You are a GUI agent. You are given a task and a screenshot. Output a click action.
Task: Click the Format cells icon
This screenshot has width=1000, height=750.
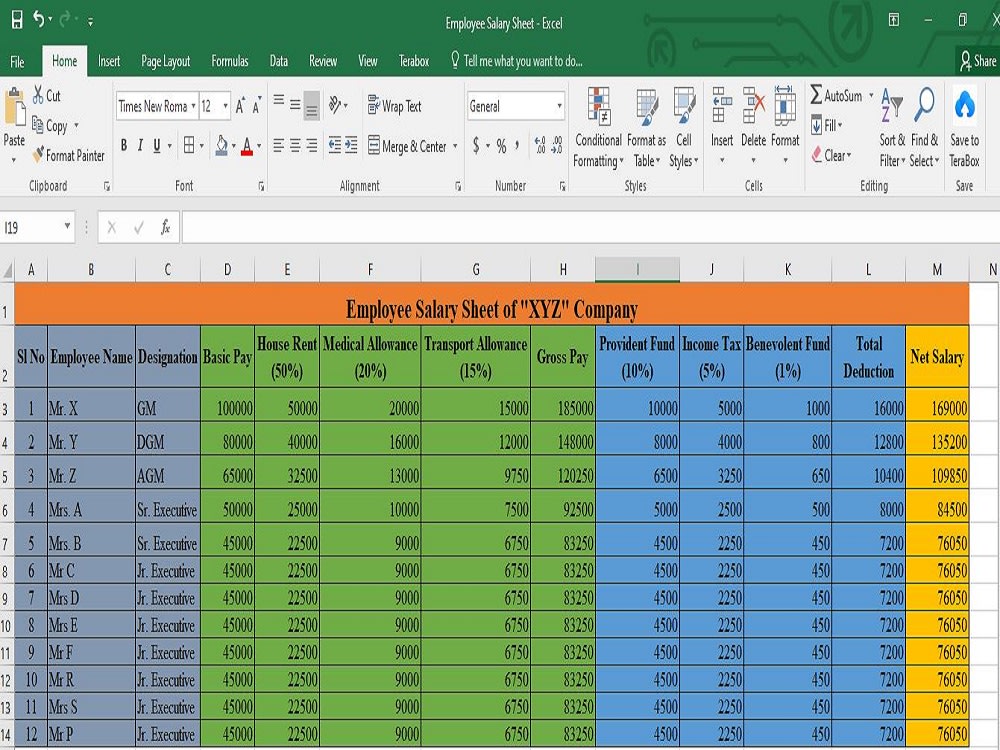point(784,106)
